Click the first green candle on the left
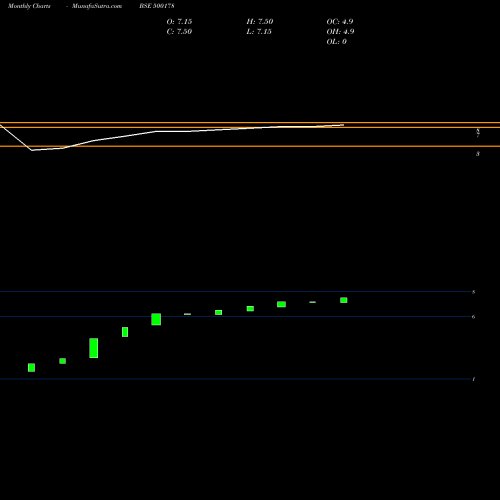Screen dimensions: 500x500 tap(31, 367)
